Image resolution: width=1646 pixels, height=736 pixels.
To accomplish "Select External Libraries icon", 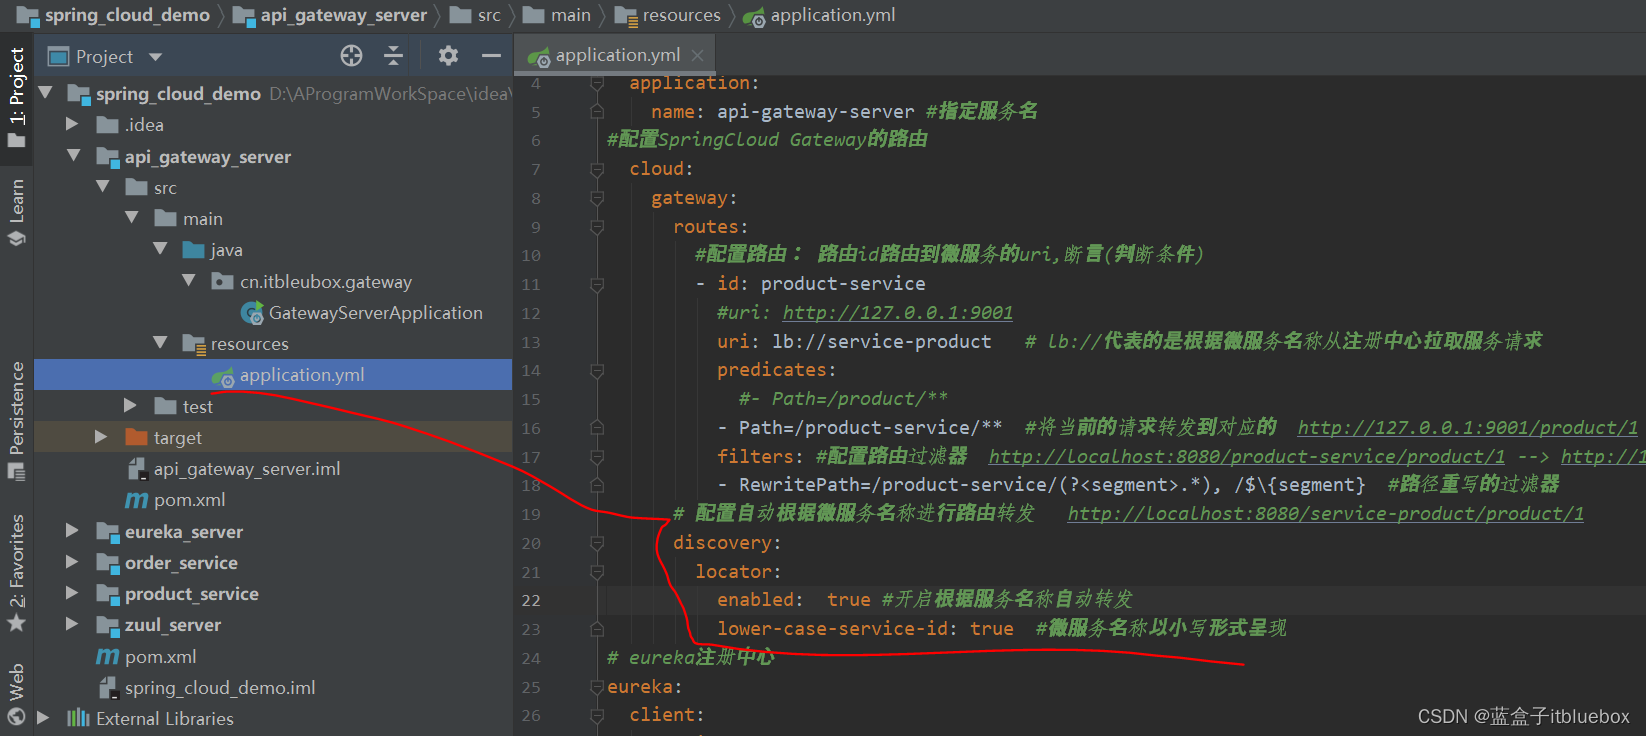I will (78, 718).
